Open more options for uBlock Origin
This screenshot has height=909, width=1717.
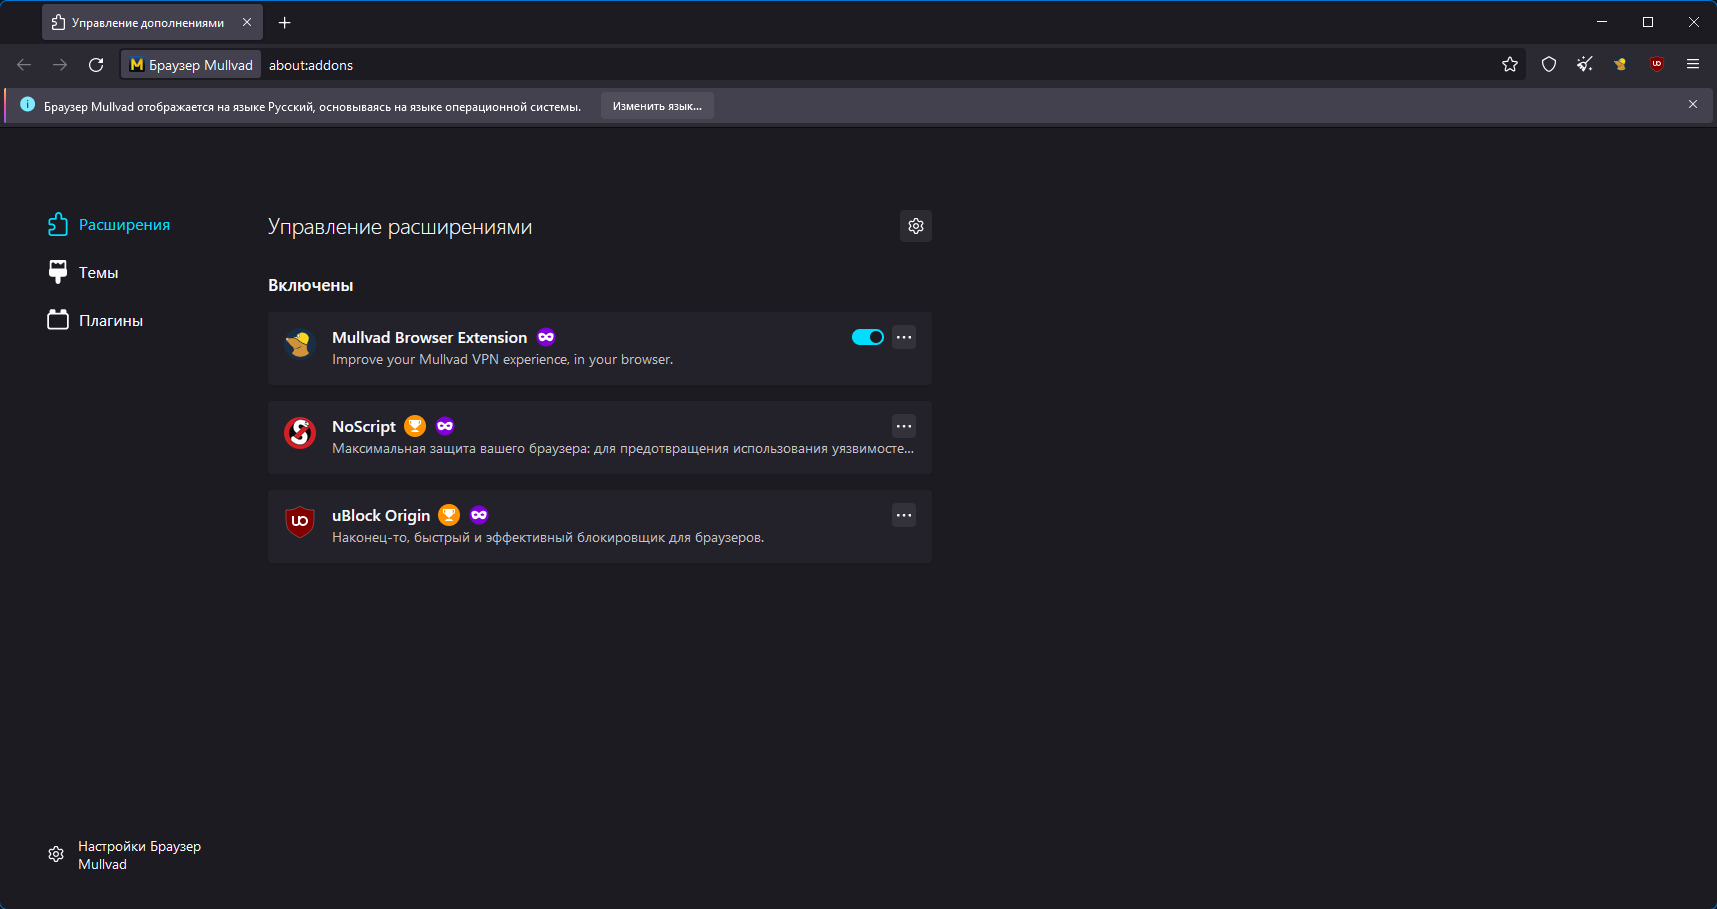click(904, 515)
